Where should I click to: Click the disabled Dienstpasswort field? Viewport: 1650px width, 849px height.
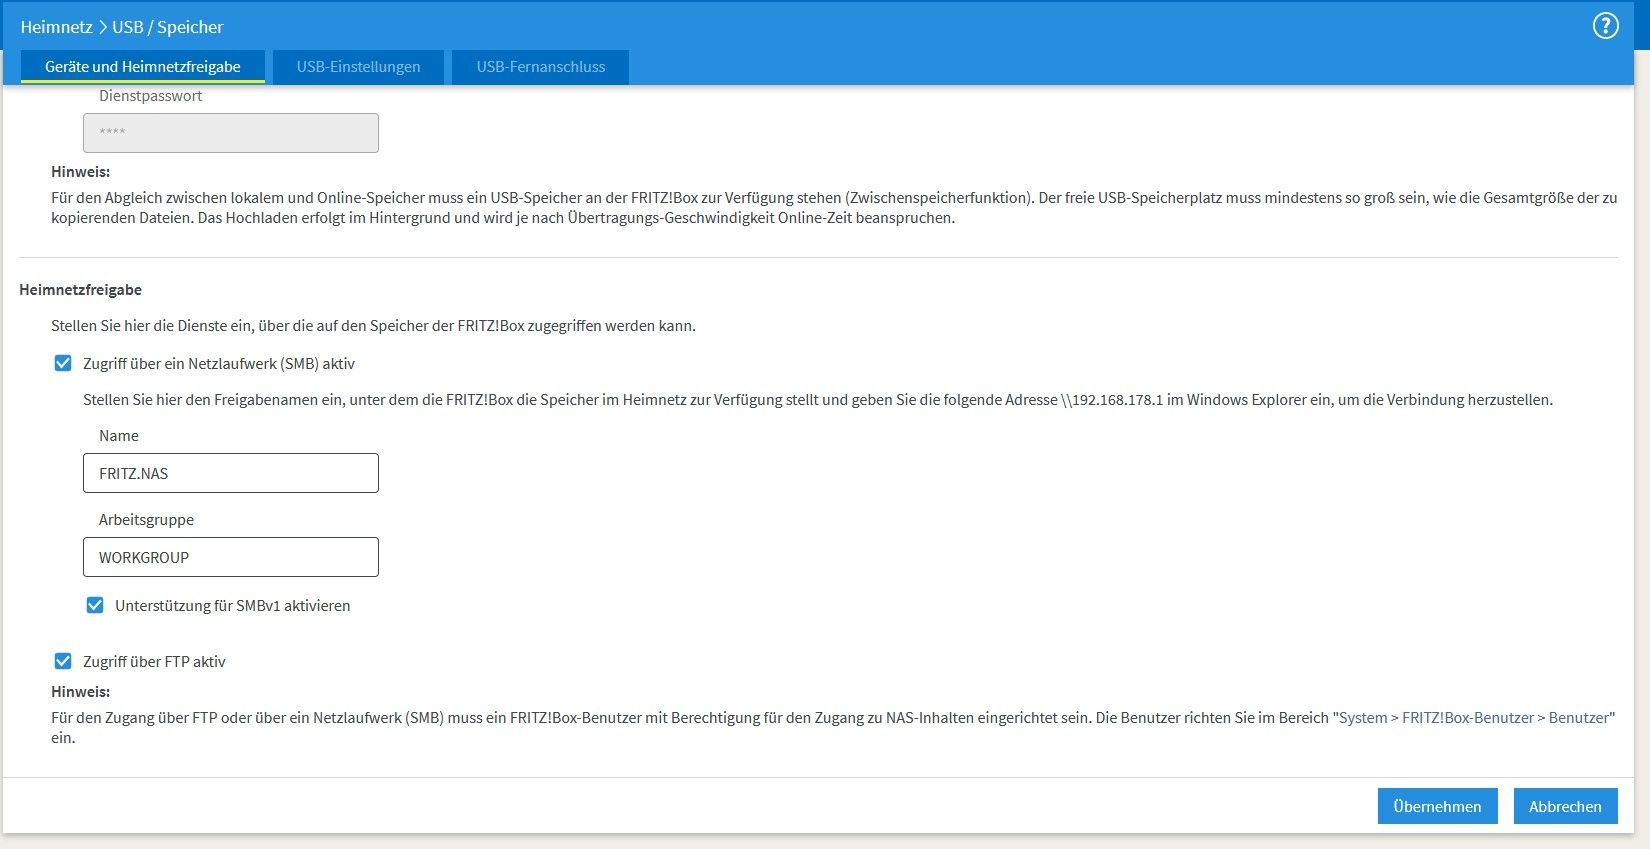pos(231,133)
